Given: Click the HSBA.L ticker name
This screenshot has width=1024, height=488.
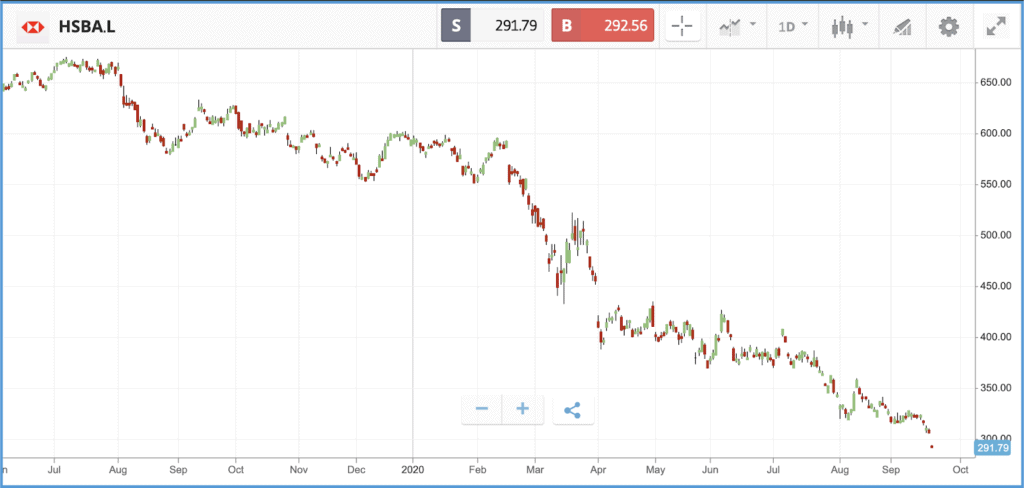Looking at the screenshot, I should 87,27.
